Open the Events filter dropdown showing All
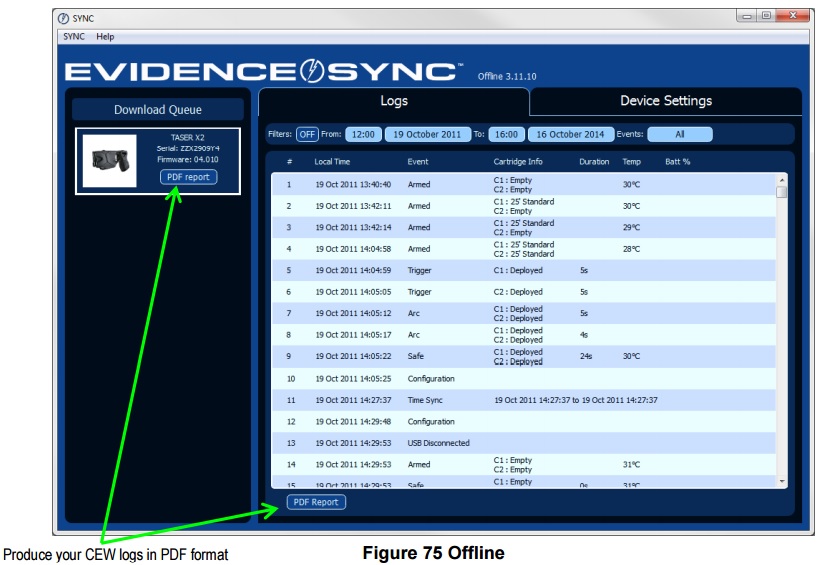 point(679,134)
